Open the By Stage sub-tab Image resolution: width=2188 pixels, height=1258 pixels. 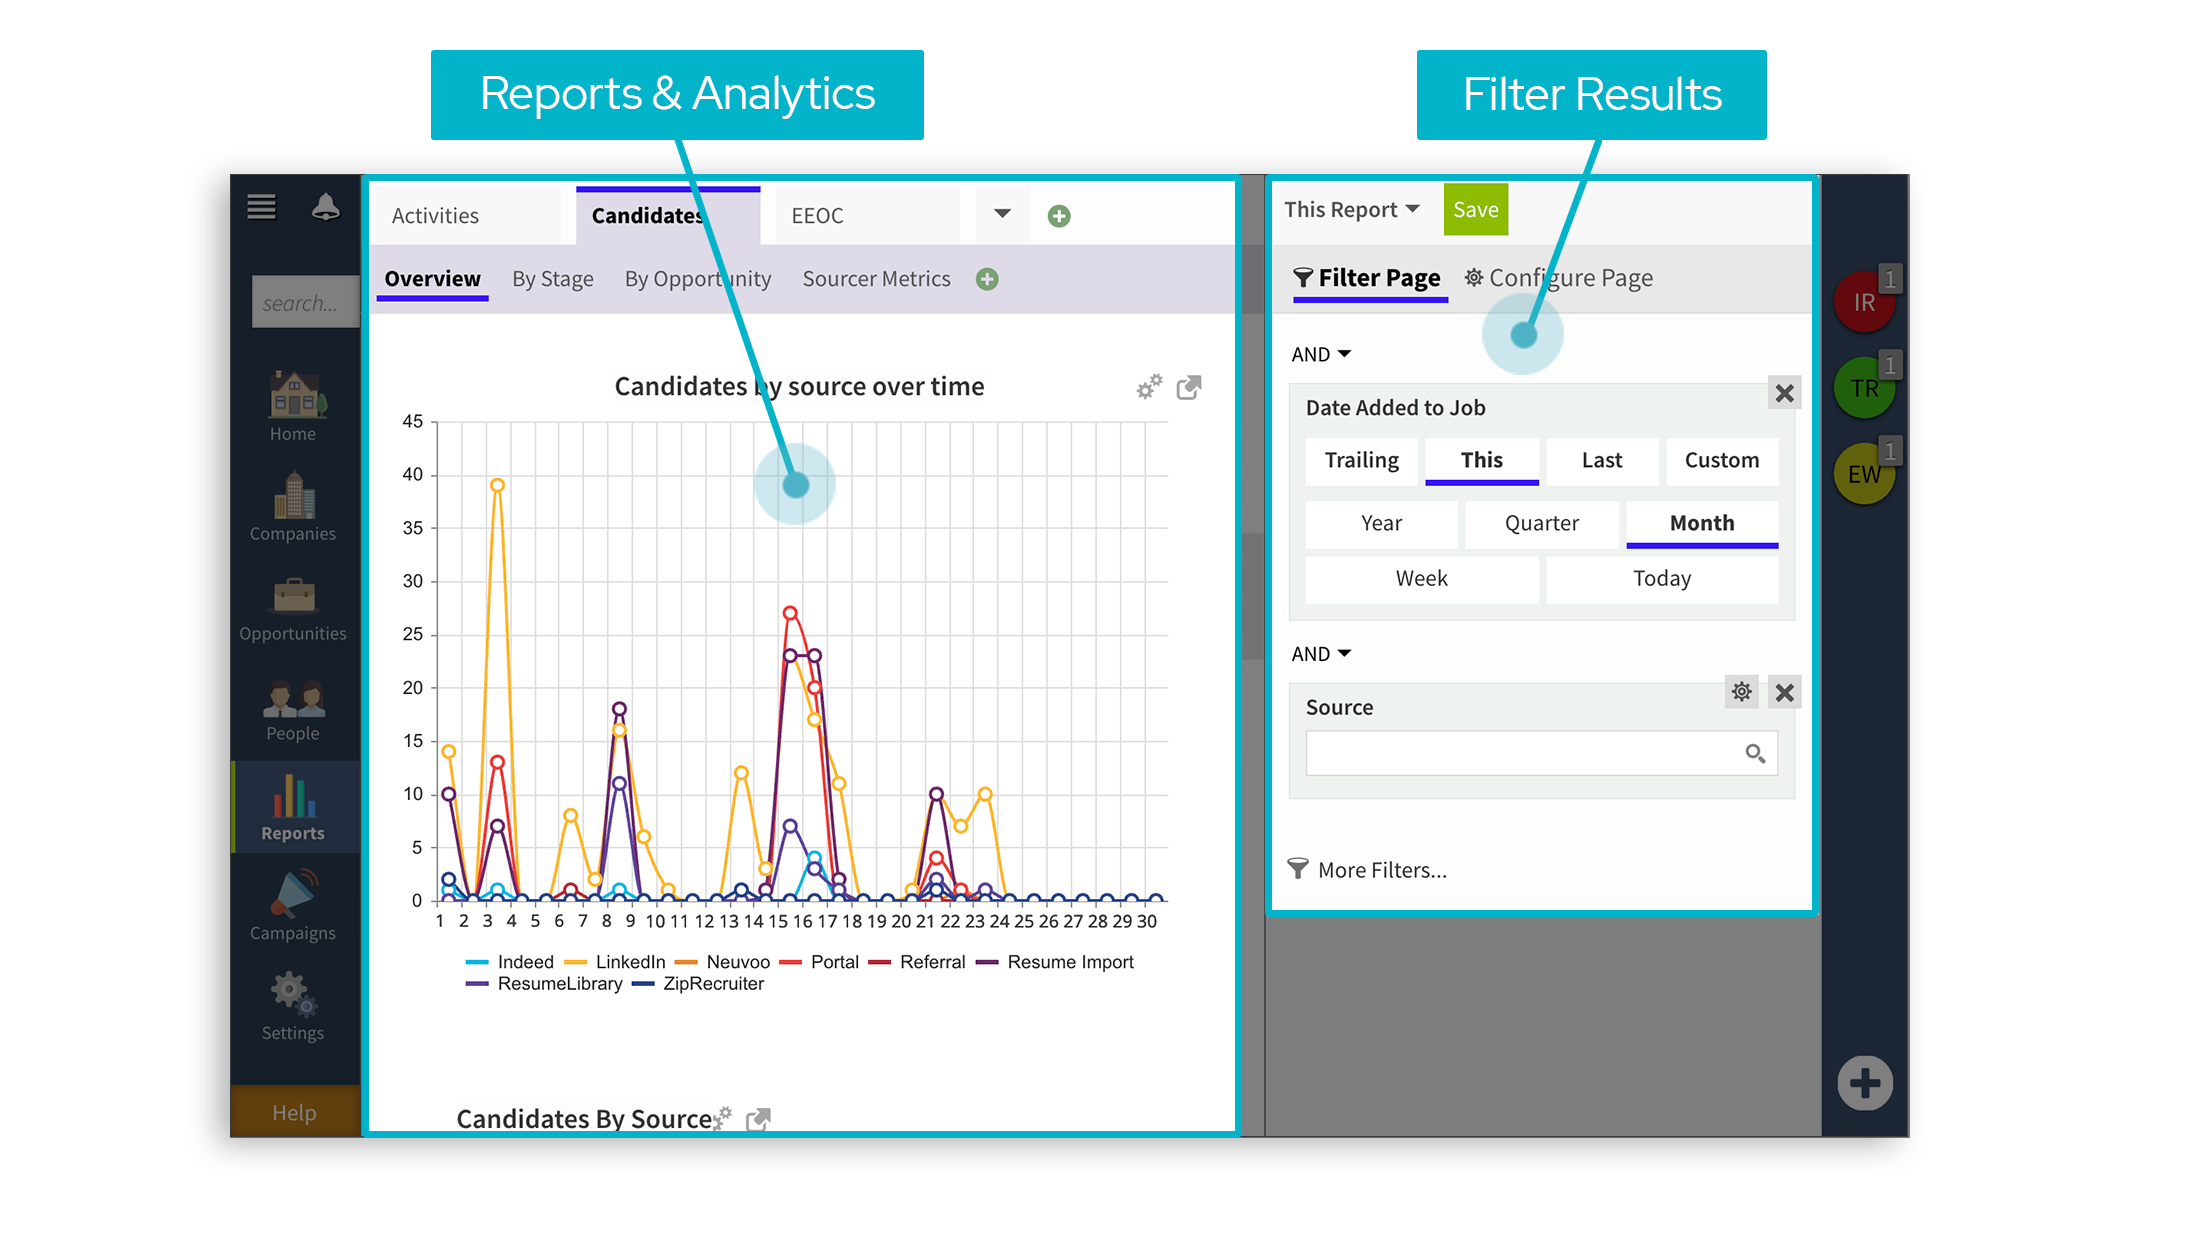pyautogui.click(x=552, y=279)
